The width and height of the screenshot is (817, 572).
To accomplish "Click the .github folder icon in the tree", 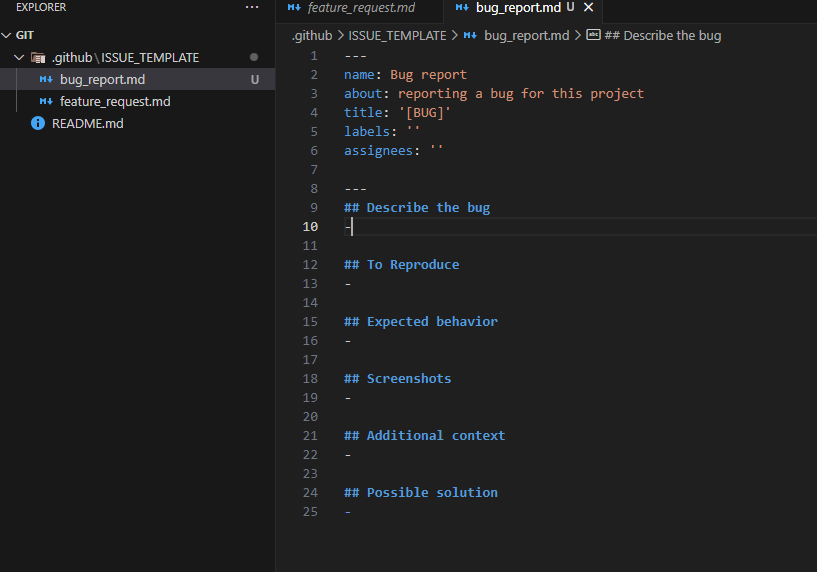I will (38, 57).
